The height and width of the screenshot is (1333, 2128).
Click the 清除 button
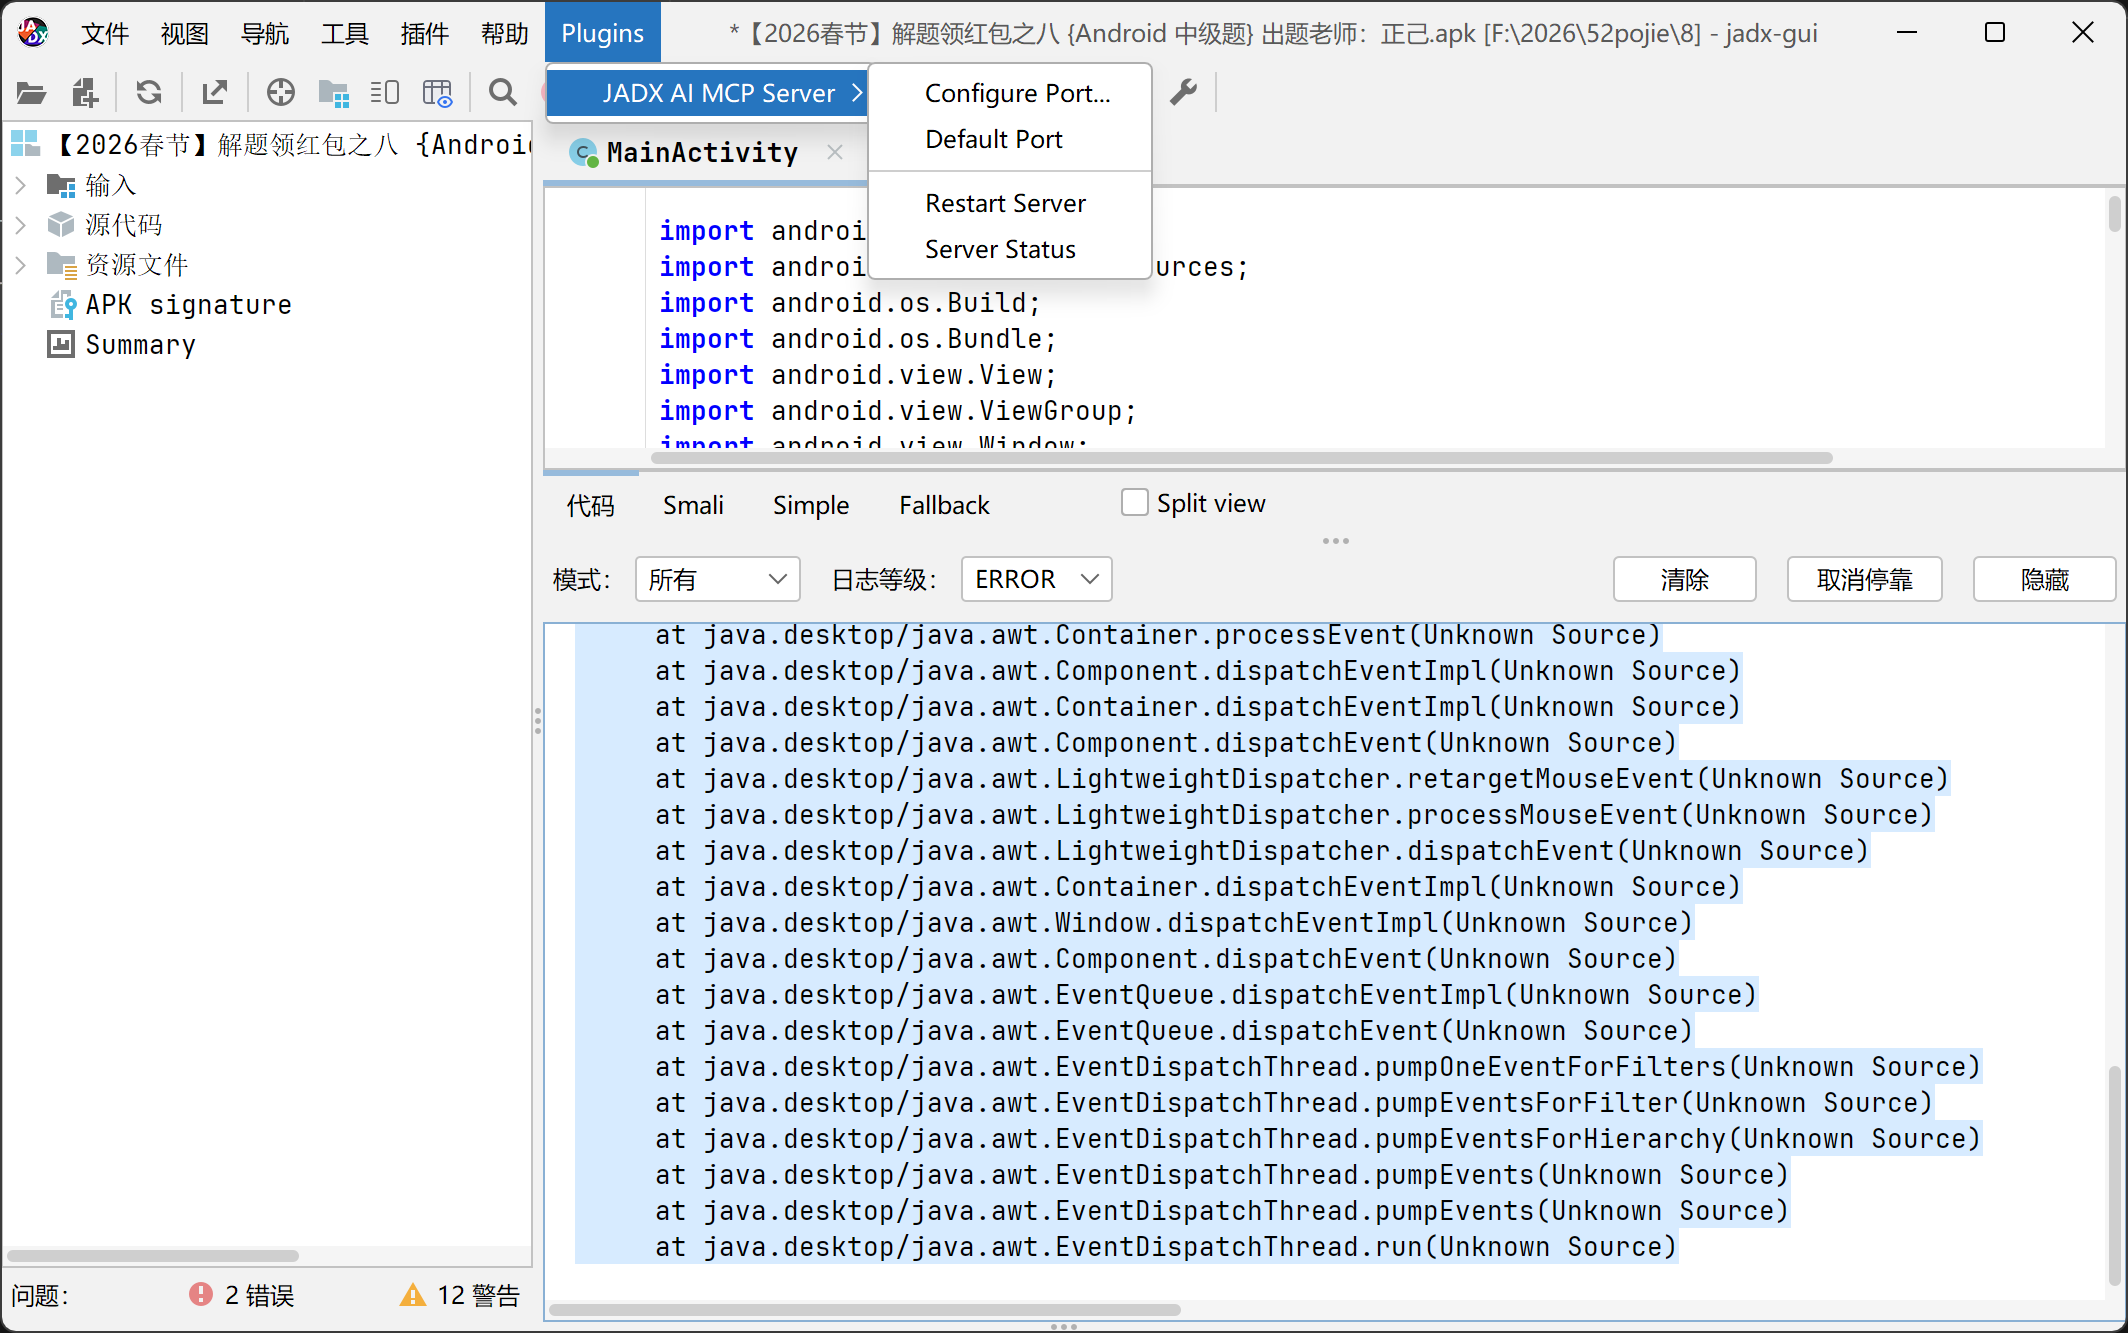click(1684, 579)
